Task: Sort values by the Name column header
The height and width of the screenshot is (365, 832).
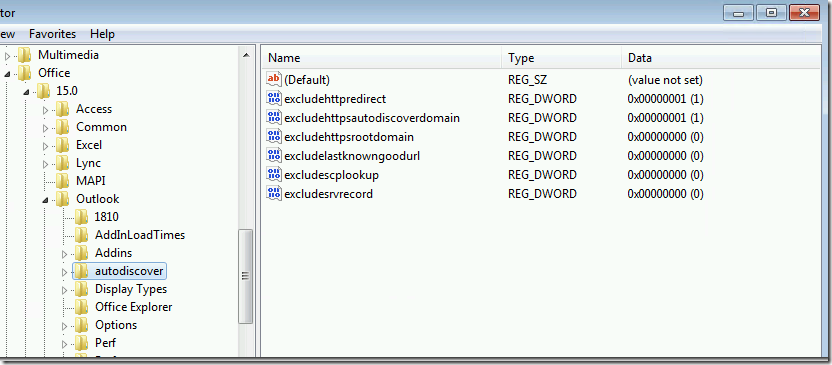Action: [382, 58]
